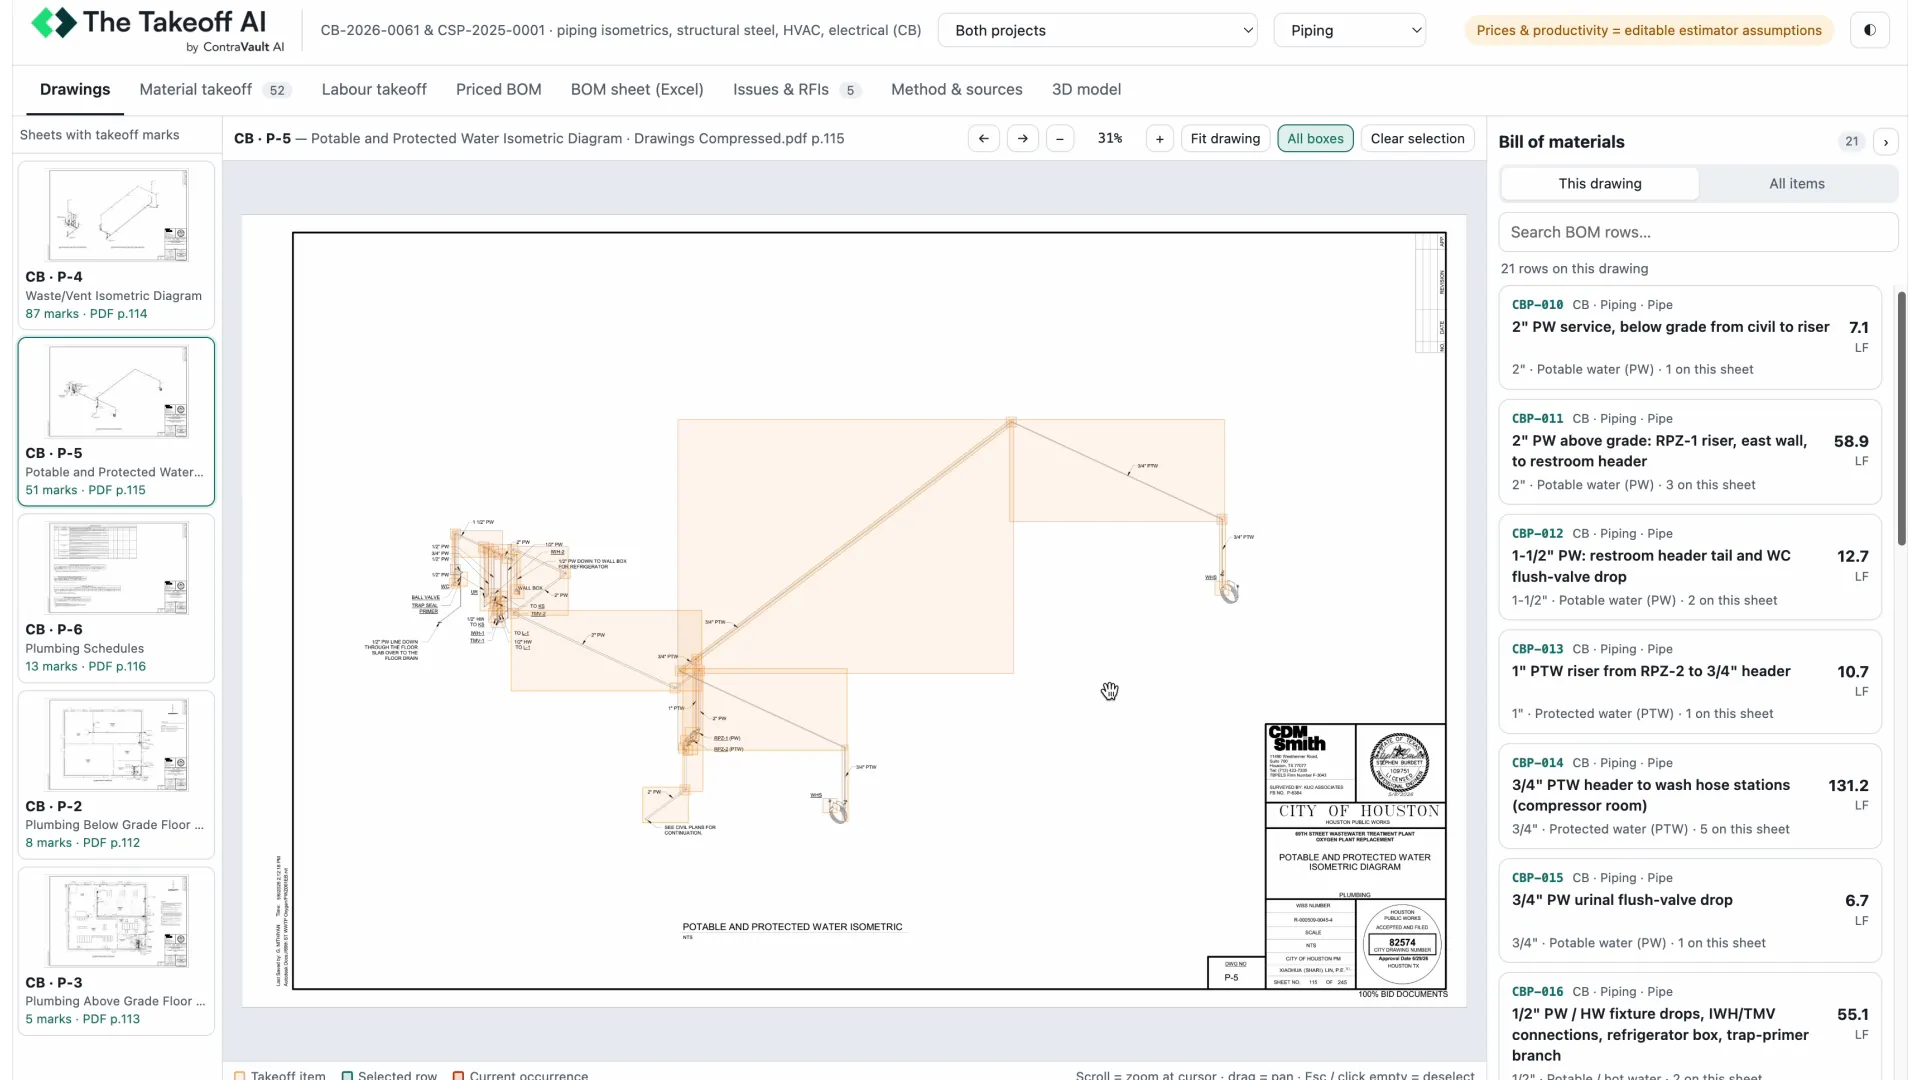Select BOM row CBP-011
Image resolution: width=1920 pixels, height=1080 pixels.
1690,452
